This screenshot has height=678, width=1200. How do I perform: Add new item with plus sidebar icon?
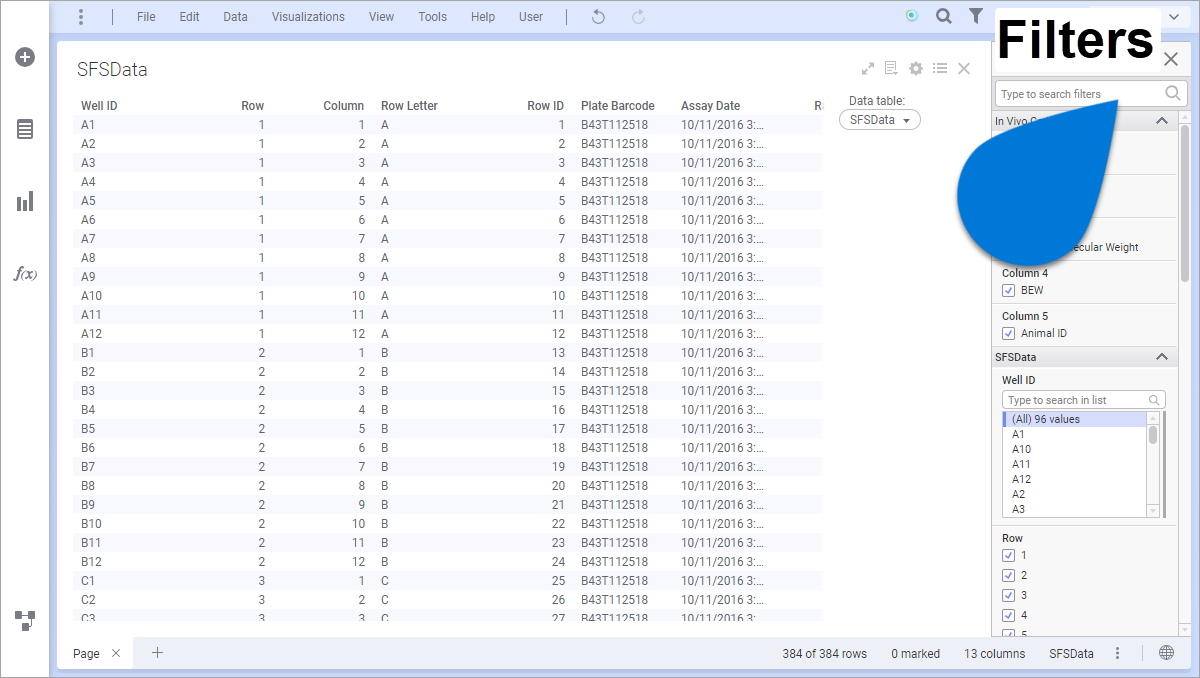tap(25, 57)
